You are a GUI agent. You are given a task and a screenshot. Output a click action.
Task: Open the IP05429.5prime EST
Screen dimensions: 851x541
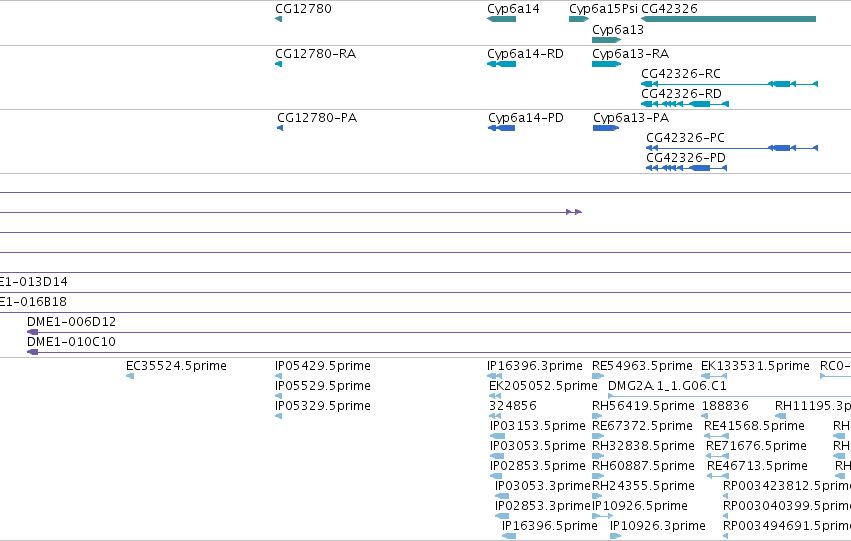pyautogui.click(x=278, y=376)
